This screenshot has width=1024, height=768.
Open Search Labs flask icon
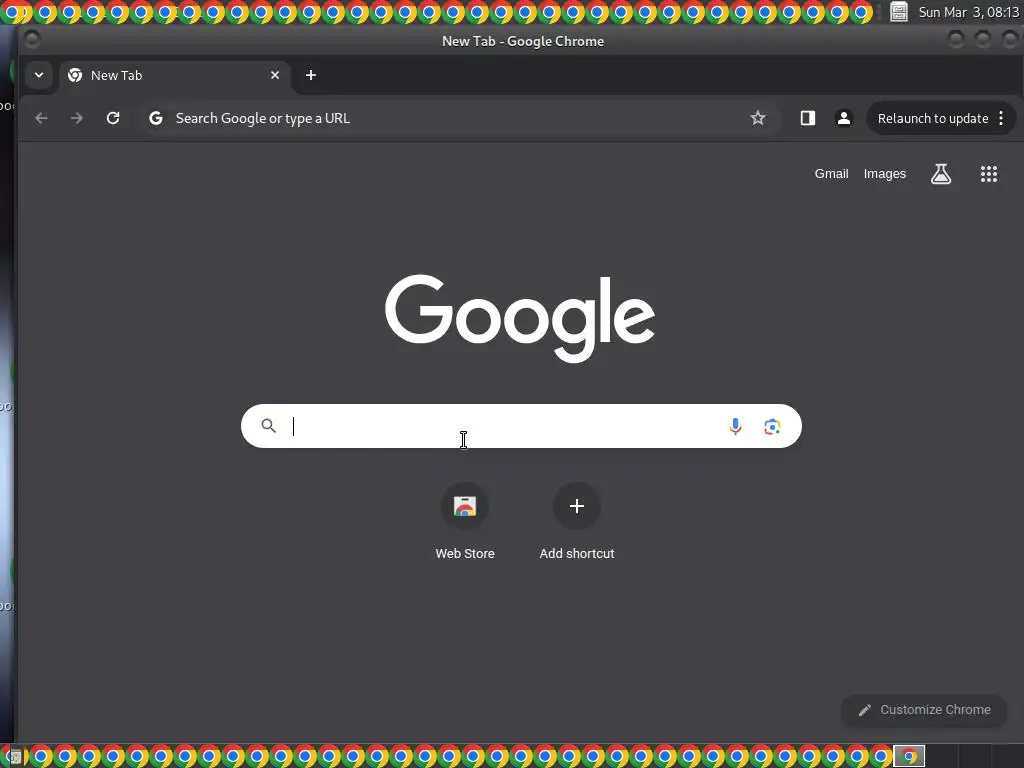(941, 174)
